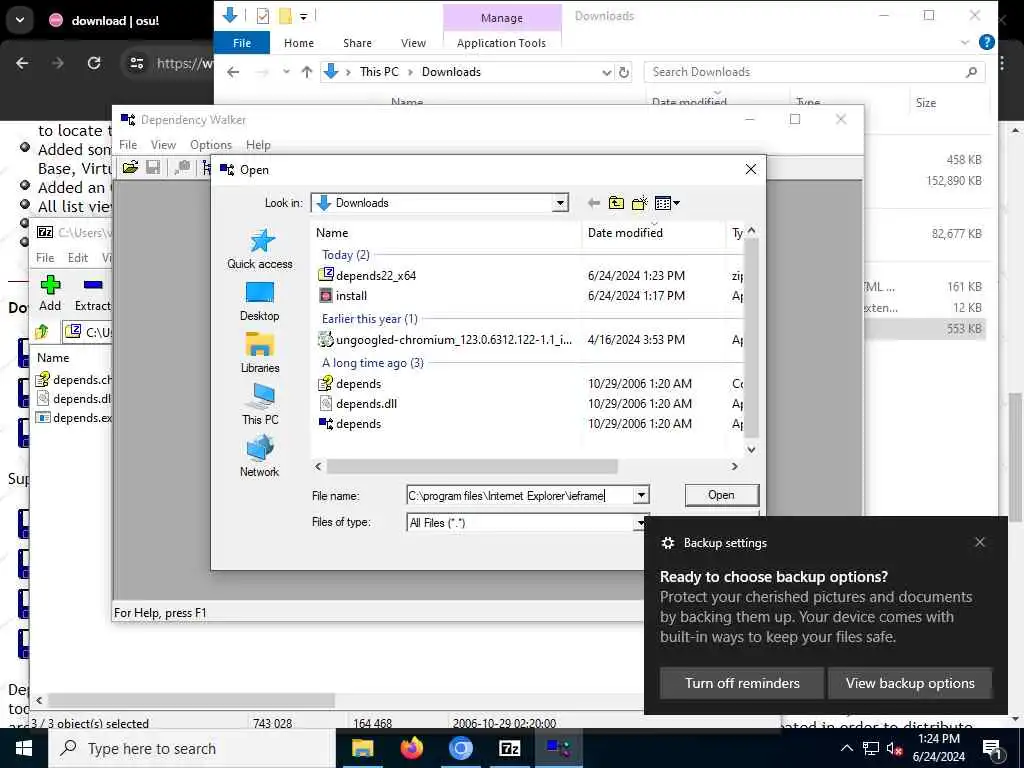The height and width of the screenshot is (768, 1024).
Task: Select depends22_x64 zip file in Open dialog
Action: coord(376,276)
